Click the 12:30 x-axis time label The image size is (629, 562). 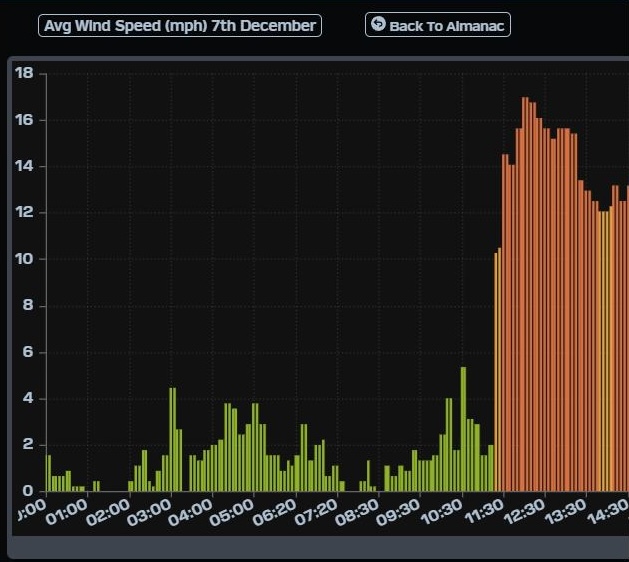pos(526,513)
